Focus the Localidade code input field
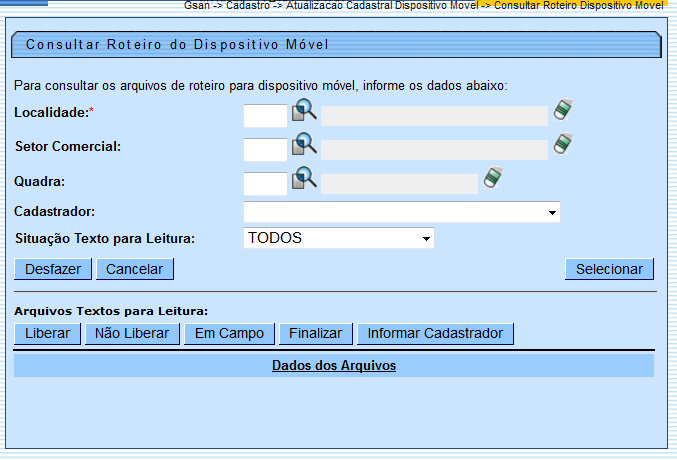The height and width of the screenshot is (460, 677). click(x=265, y=116)
